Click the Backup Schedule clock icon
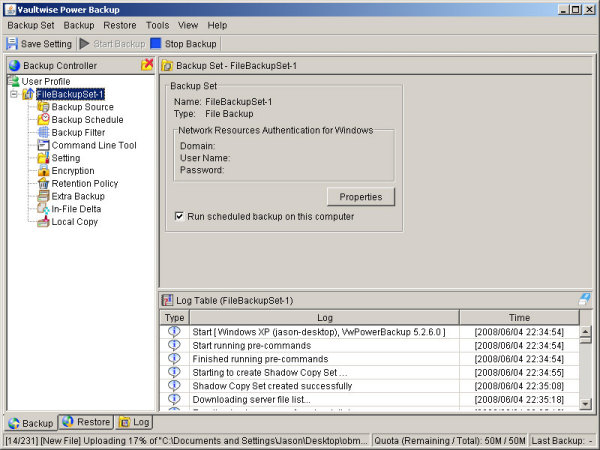Viewport: 600px width, 450px height. 43,119
